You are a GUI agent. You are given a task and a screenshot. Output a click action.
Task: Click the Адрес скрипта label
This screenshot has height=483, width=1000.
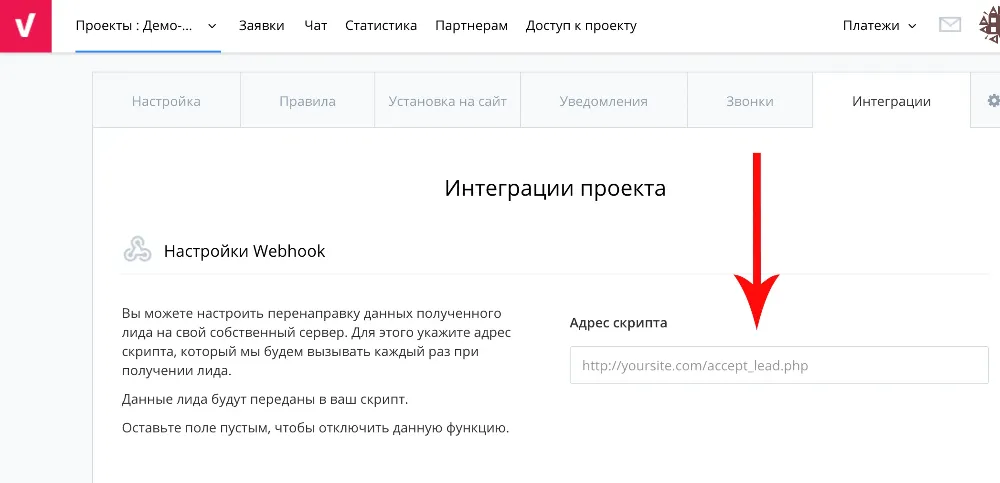pyautogui.click(x=619, y=323)
